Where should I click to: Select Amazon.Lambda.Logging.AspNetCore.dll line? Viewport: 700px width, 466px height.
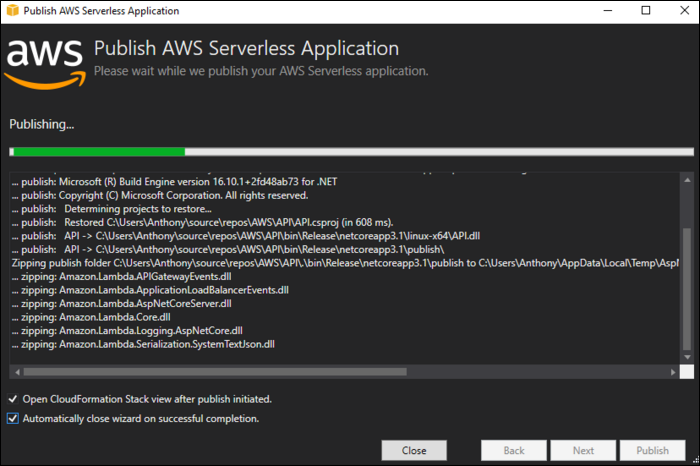pyautogui.click(x=127, y=330)
